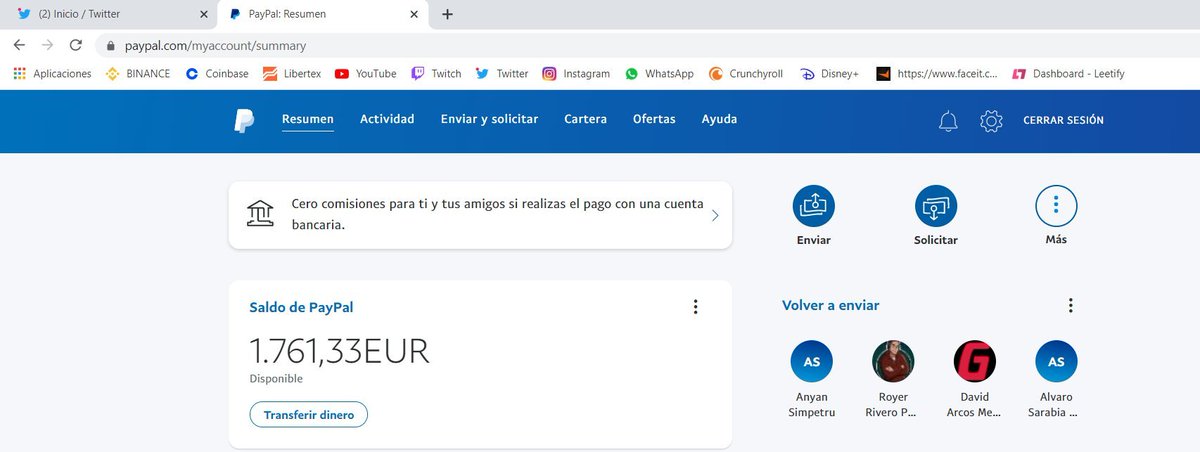Open the WhatsApp bookmark
Image resolution: width=1200 pixels, height=452 pixels.
point(659,73)
